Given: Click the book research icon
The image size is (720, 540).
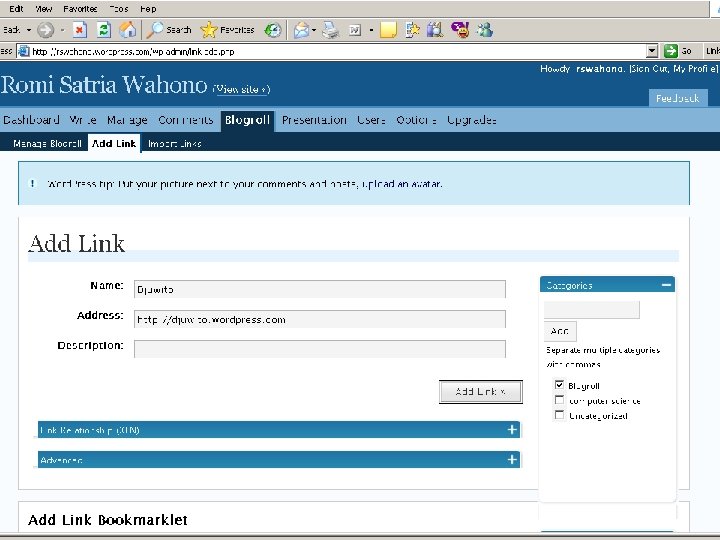Looking at the screenshot, I should [434, 30].
